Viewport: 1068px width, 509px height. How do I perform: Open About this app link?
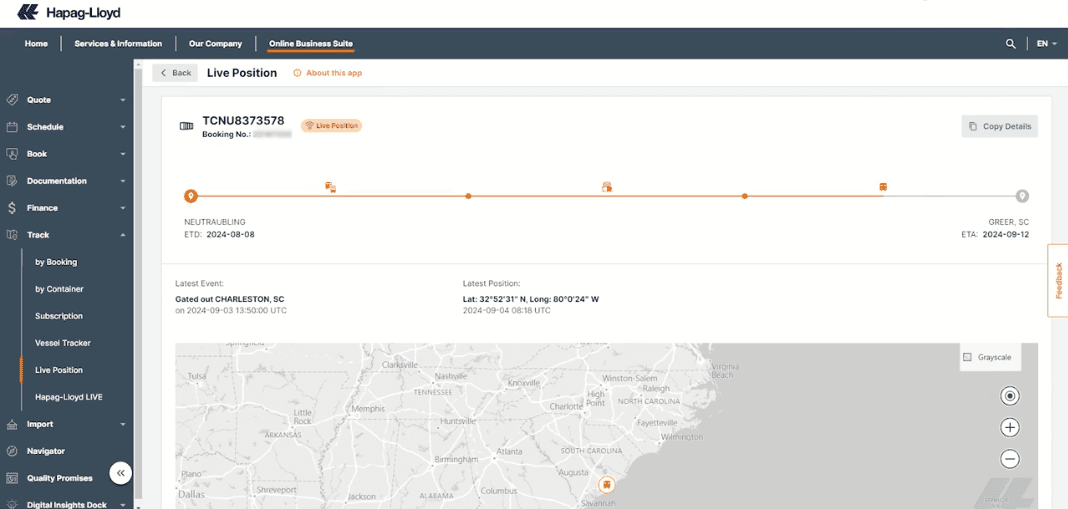(x=334, y=73)
